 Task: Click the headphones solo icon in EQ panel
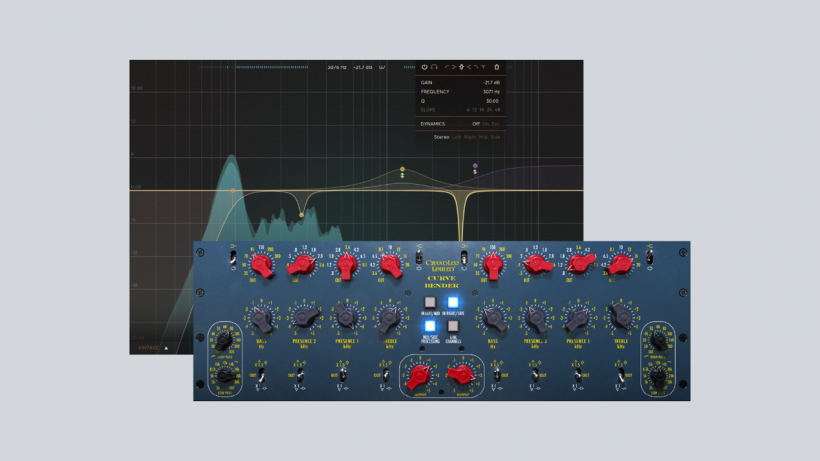coord(434,67)
